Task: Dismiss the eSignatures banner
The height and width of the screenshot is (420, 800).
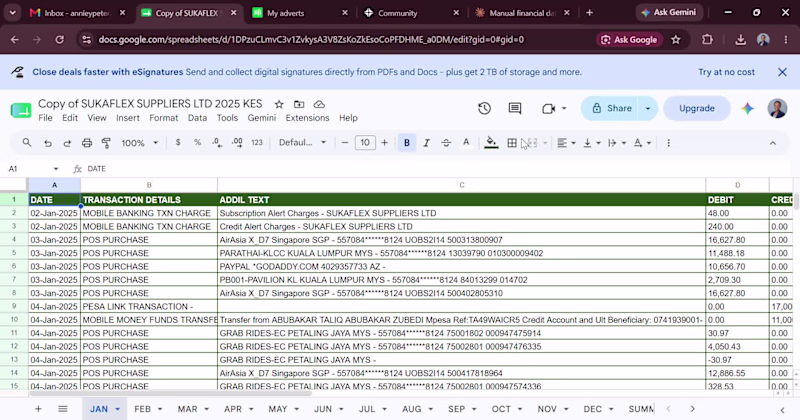Action: click(x=782, y=72)
